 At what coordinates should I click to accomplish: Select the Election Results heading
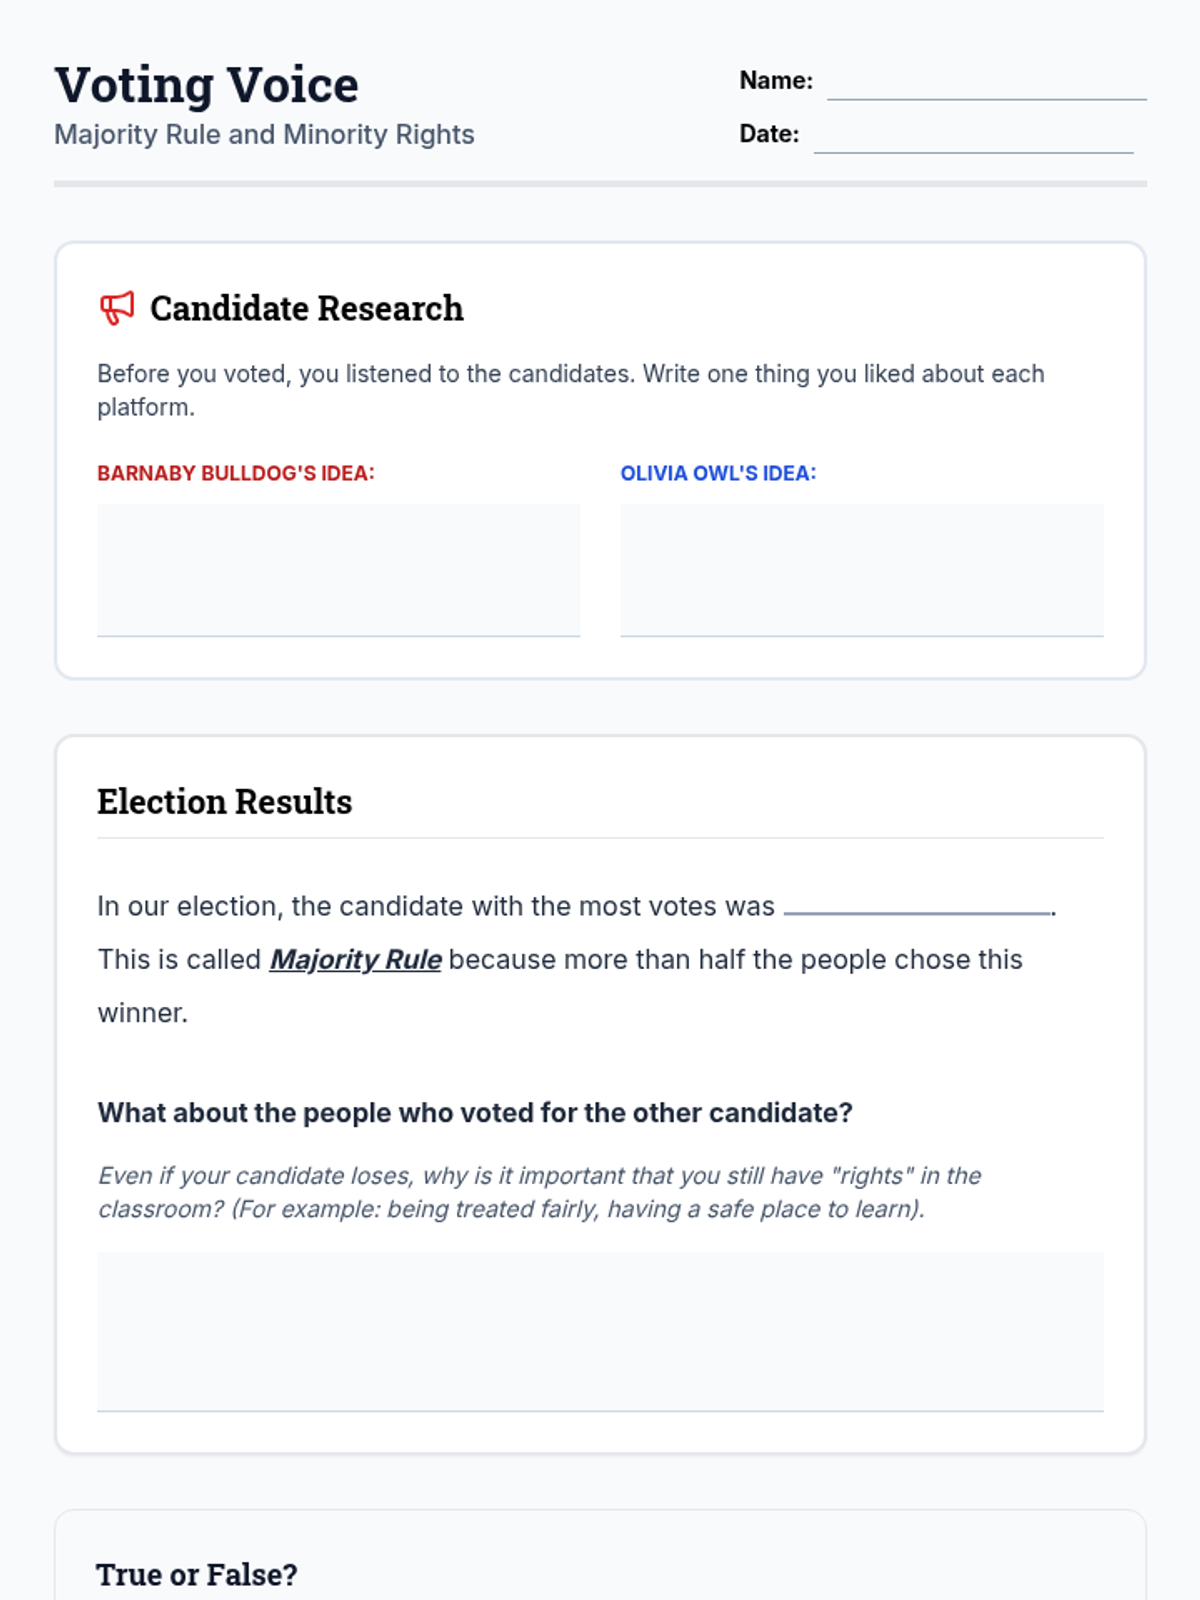tap(224, 802)
